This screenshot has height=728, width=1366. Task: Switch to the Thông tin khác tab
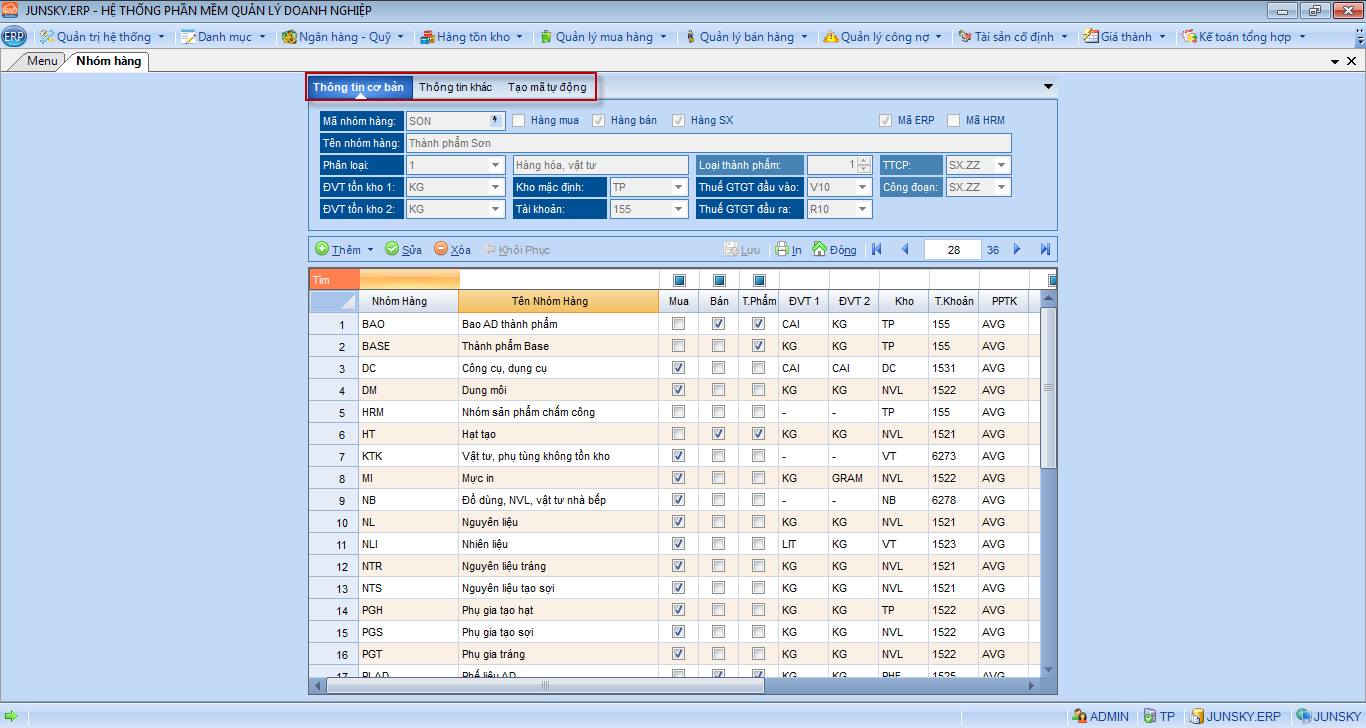(x=455, y=87)
